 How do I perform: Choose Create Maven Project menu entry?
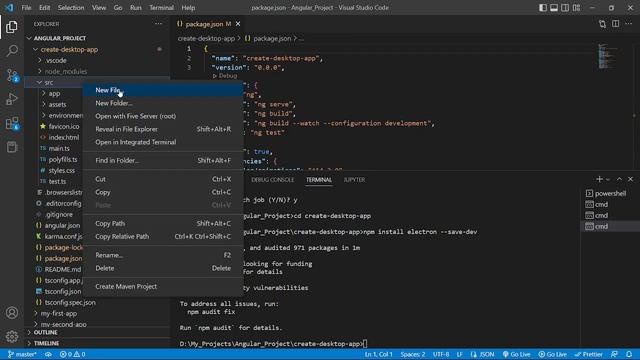click(x=163, y=287)
